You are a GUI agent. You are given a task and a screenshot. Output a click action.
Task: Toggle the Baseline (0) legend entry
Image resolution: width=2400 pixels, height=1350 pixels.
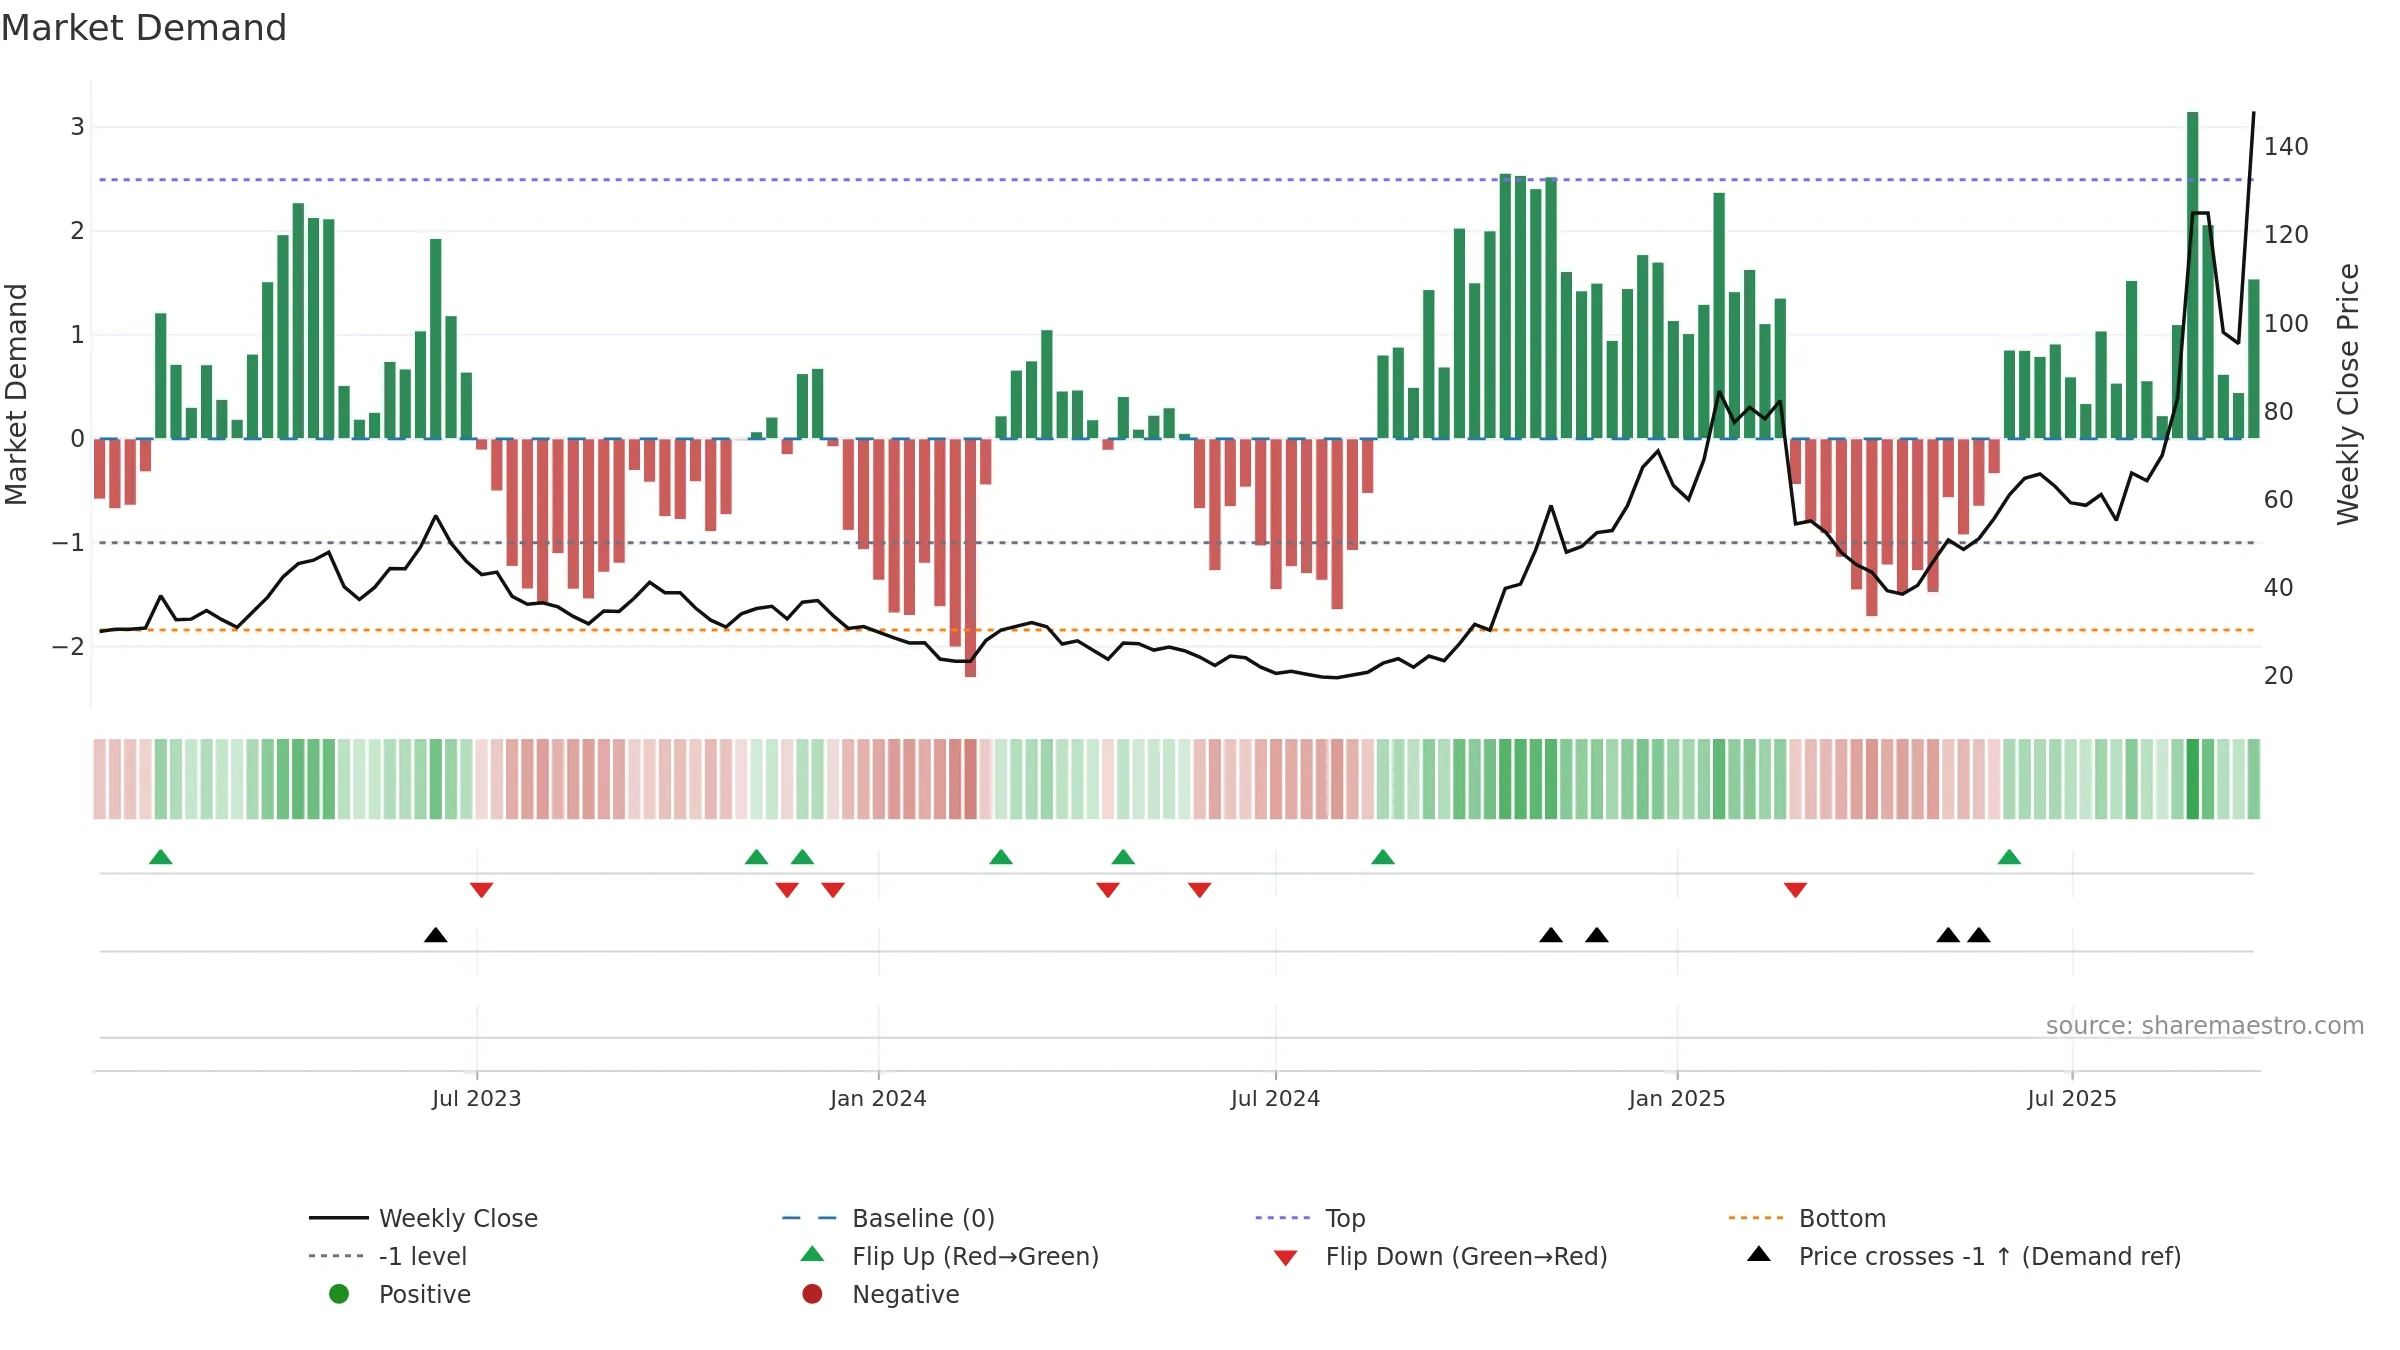click(888, 1218)
